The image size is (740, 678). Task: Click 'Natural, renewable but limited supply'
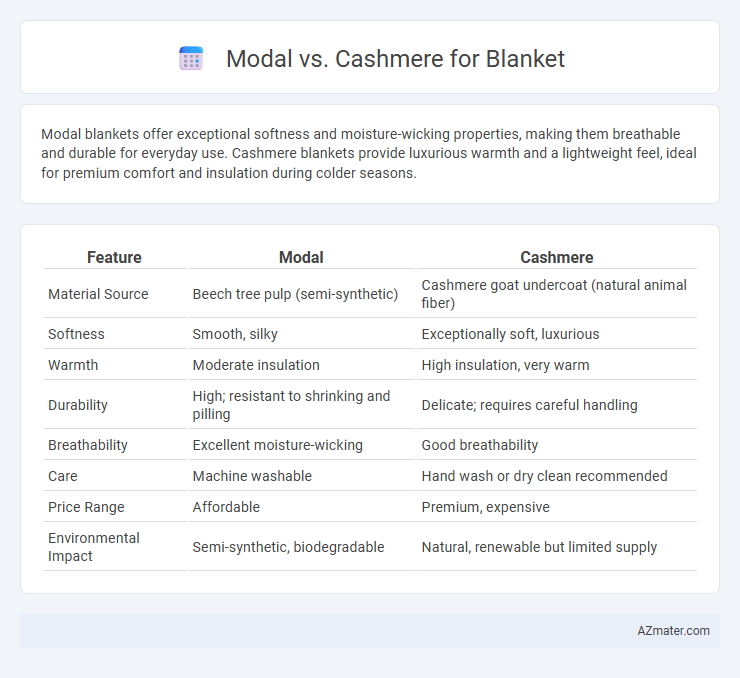click(539, 547)
